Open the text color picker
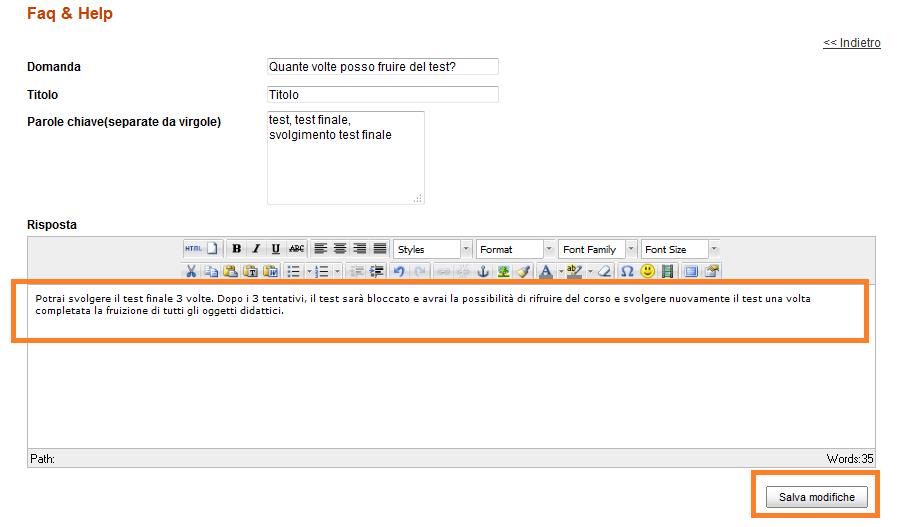Image resolution: width=904 pixels, height=527 pixels. tap(545, 271)
